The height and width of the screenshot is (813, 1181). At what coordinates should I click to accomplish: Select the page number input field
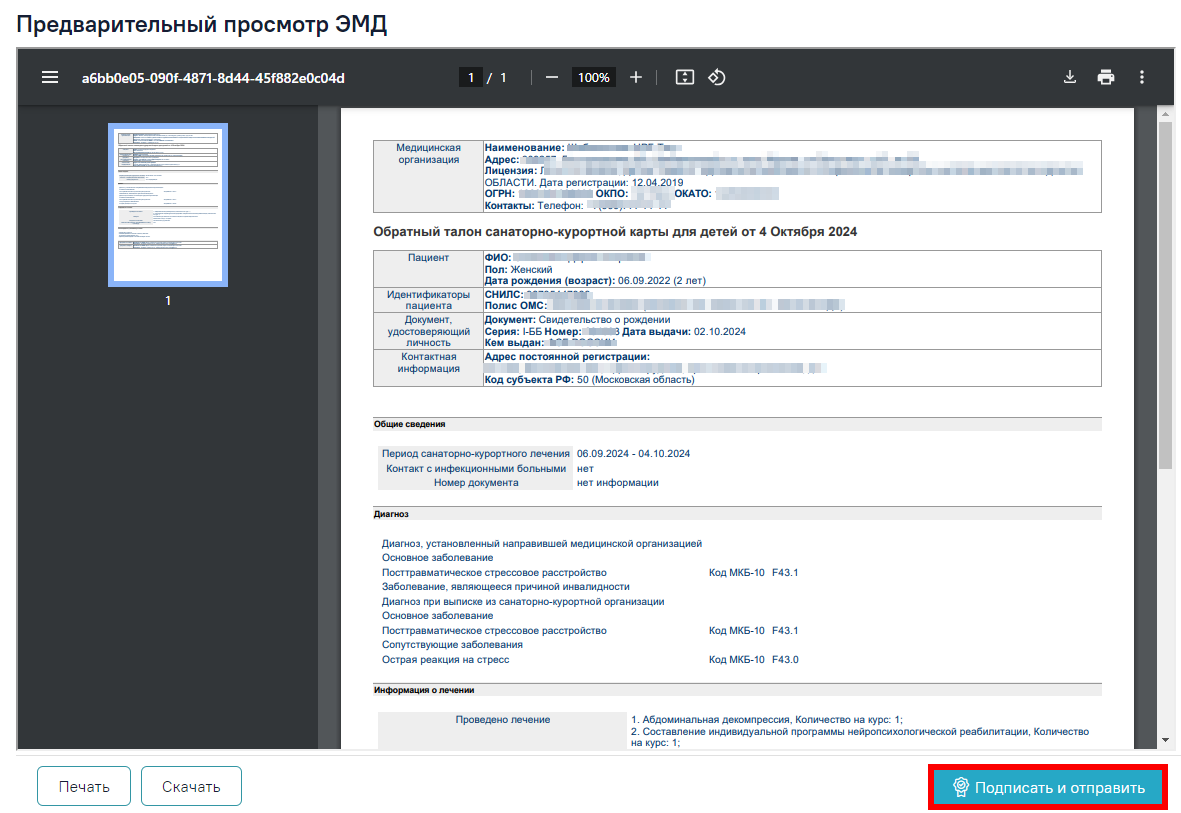[x=471, y=78]
